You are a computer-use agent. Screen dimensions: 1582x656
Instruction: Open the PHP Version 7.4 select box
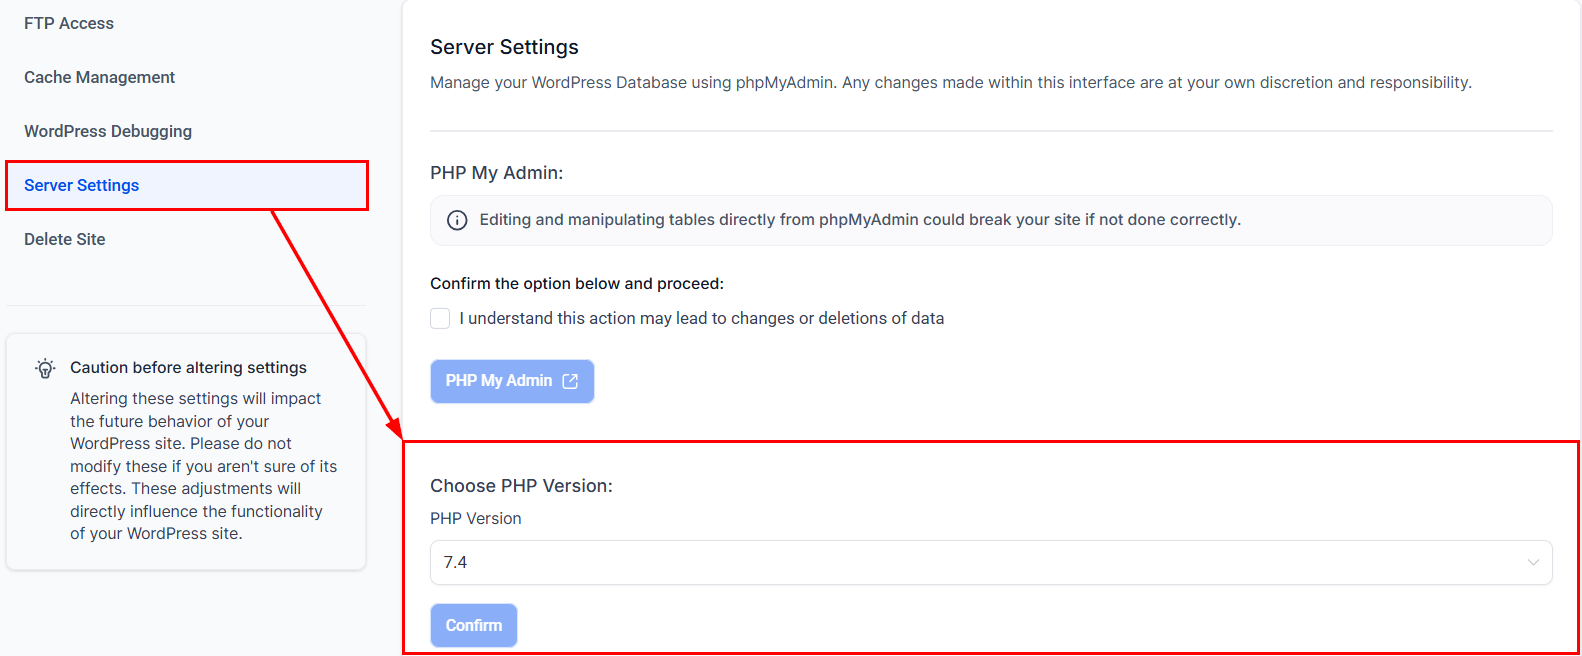(x=990, y=562)
